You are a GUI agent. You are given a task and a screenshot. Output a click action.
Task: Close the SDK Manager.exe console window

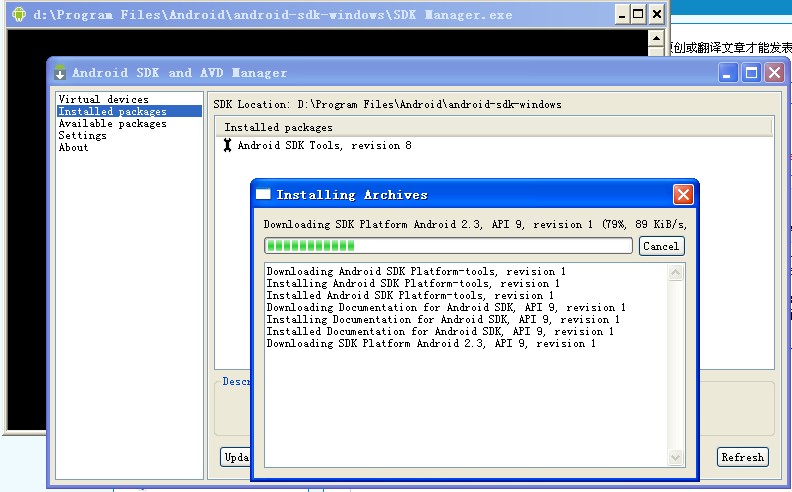tap(656, 14)
